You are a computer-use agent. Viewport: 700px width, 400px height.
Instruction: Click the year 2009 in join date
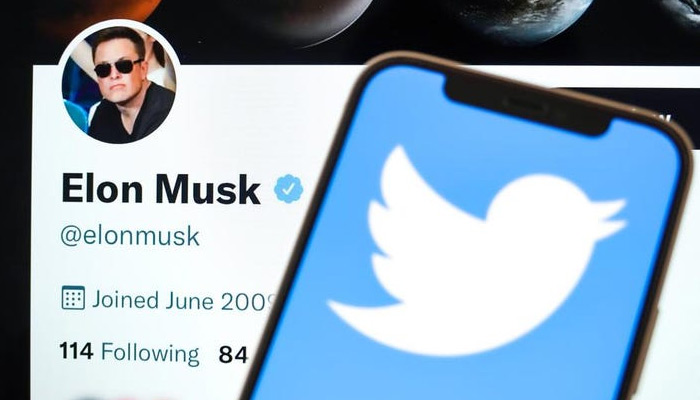click(x=248, y=302)
